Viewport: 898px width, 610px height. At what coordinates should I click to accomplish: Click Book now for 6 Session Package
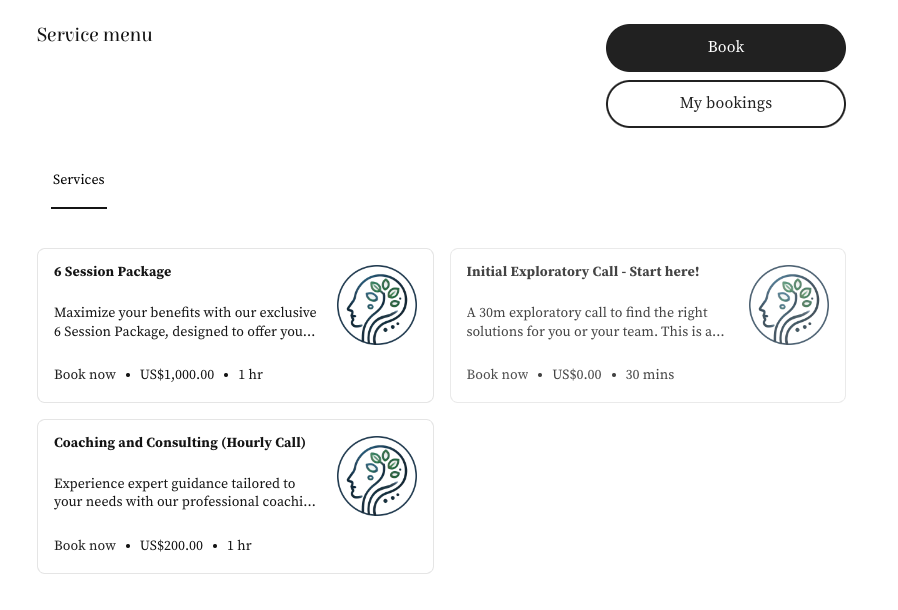coord(85,375)
